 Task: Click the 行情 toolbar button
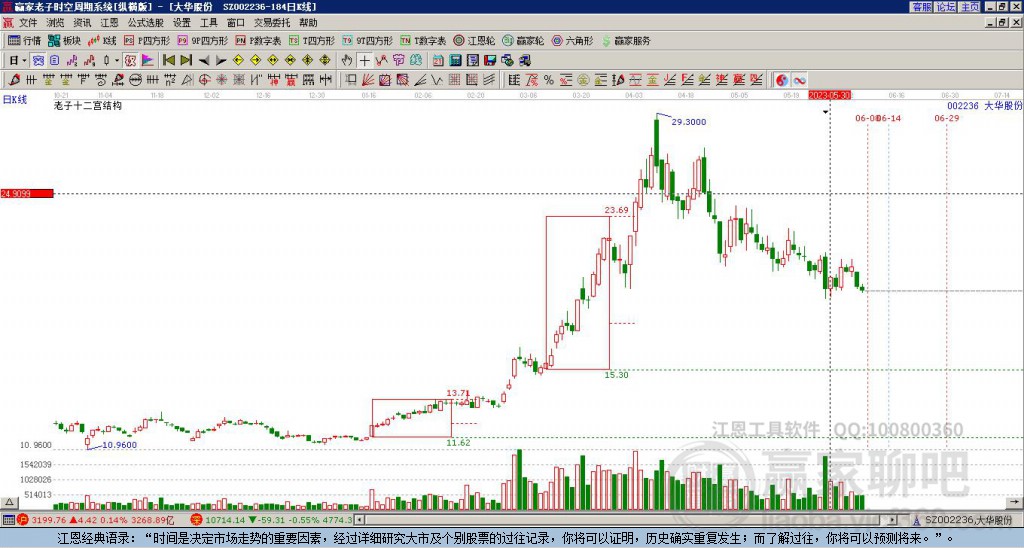[24, 40]
